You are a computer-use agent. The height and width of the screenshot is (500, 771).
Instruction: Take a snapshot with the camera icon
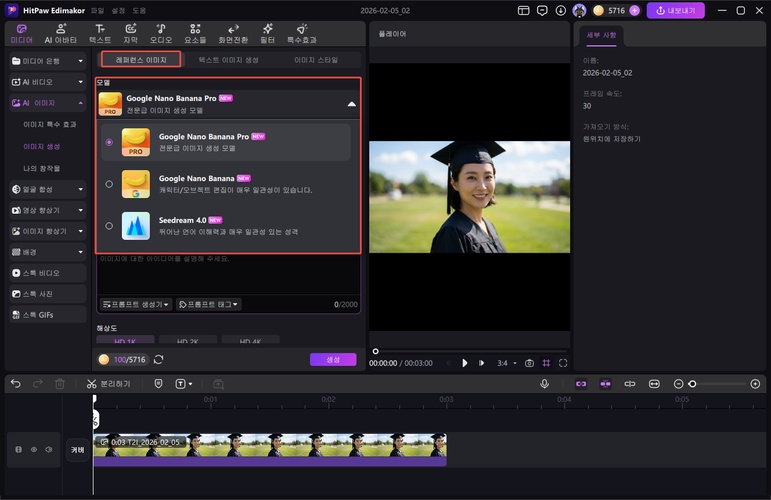point(530,363)
